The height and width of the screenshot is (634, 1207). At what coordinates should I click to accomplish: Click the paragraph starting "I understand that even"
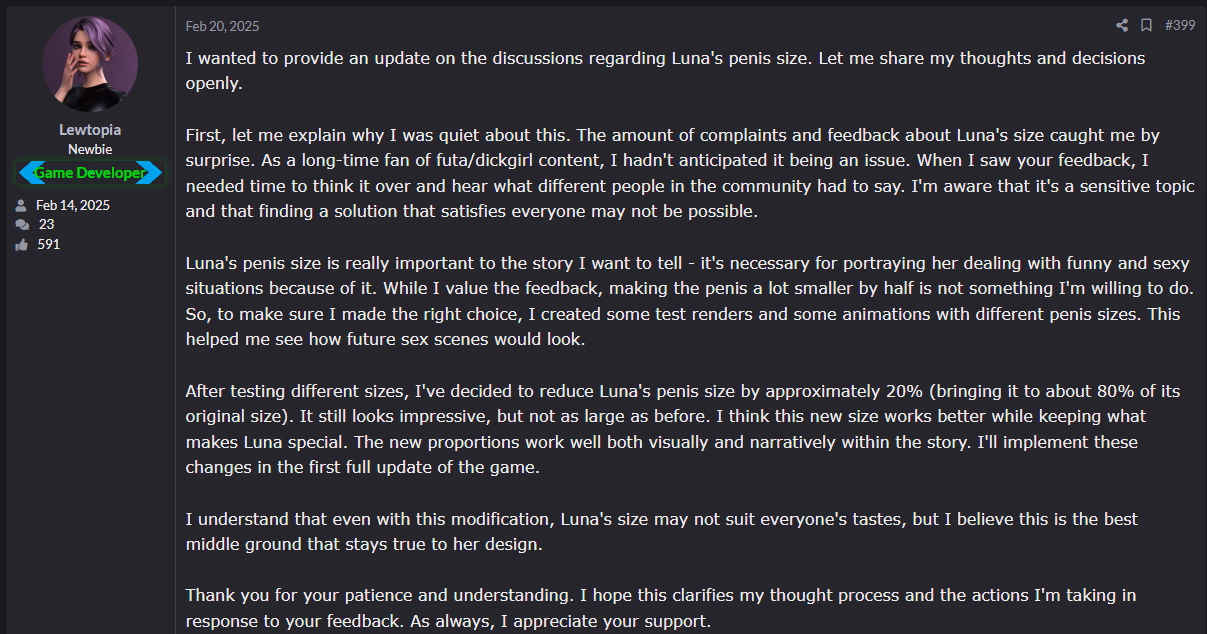point(662,532)
